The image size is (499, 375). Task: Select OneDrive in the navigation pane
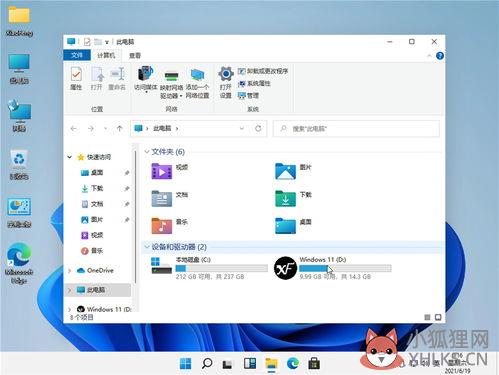(x=95, y=271)
